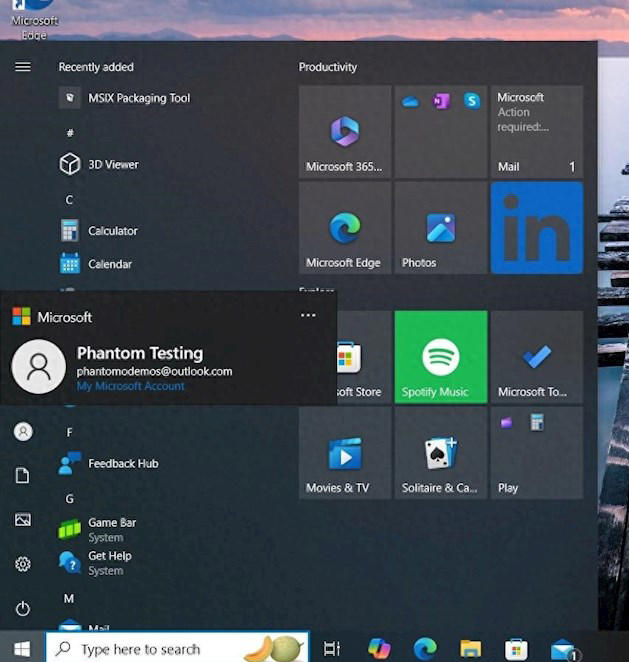Open LinkedIn tile
The width and height of the screenshot is (629, 662).
pyautogui.click(x=537, y=228)
